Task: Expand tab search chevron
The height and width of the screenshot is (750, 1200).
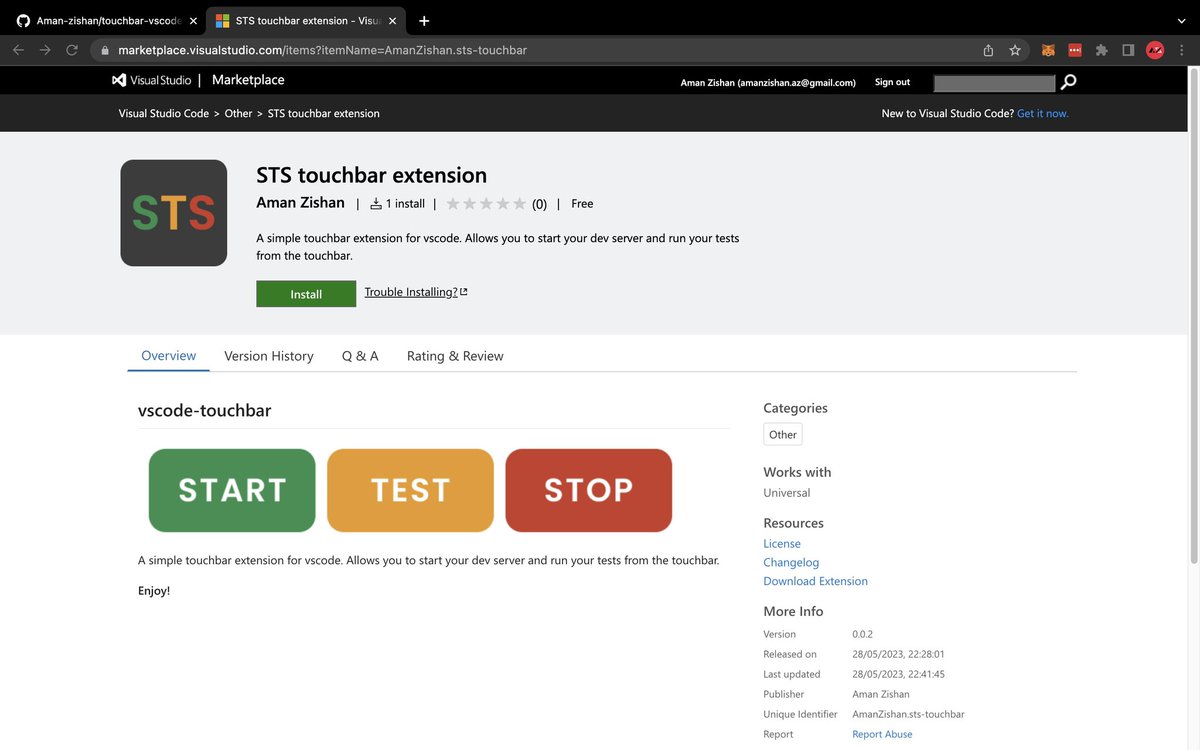Action: 1181,20
